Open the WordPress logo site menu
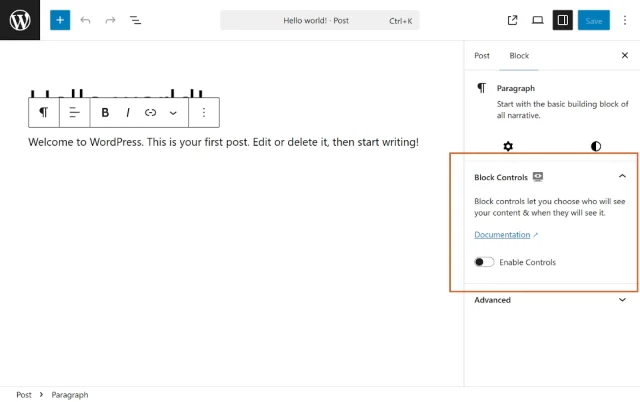Viewport: 640px width, 402px height. pyautogui.click(x=20, y=20)
